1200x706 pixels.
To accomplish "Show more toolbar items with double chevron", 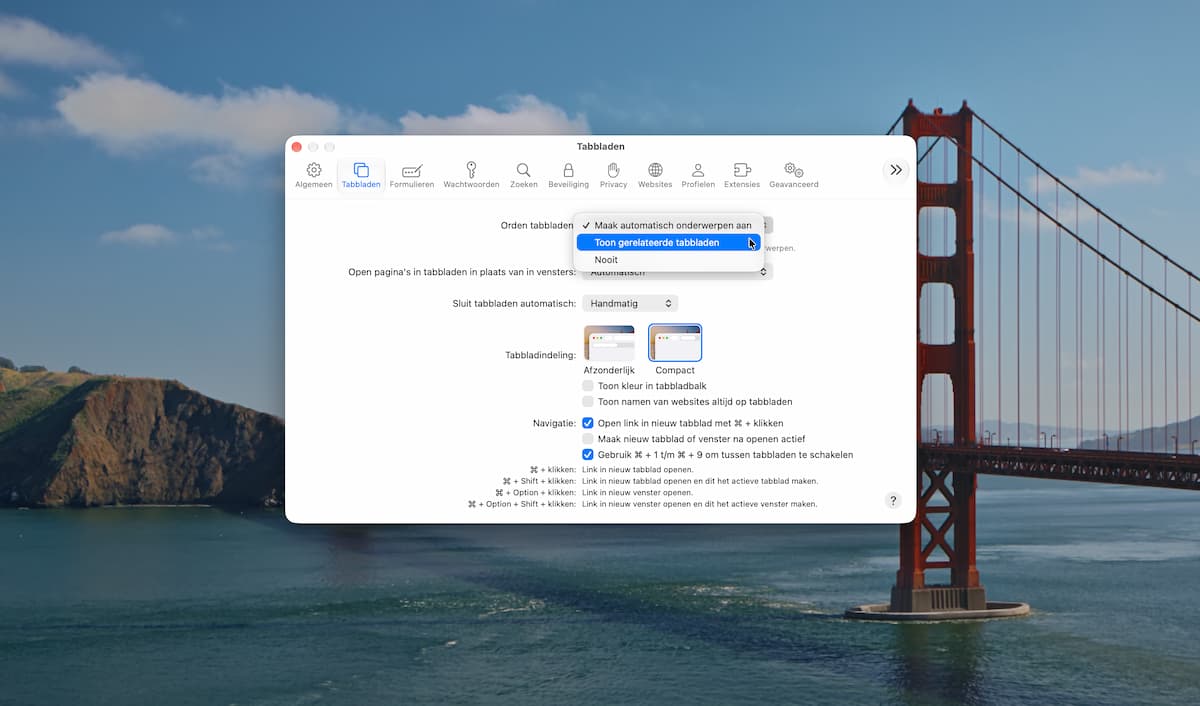I will click(x=896, y=170).
